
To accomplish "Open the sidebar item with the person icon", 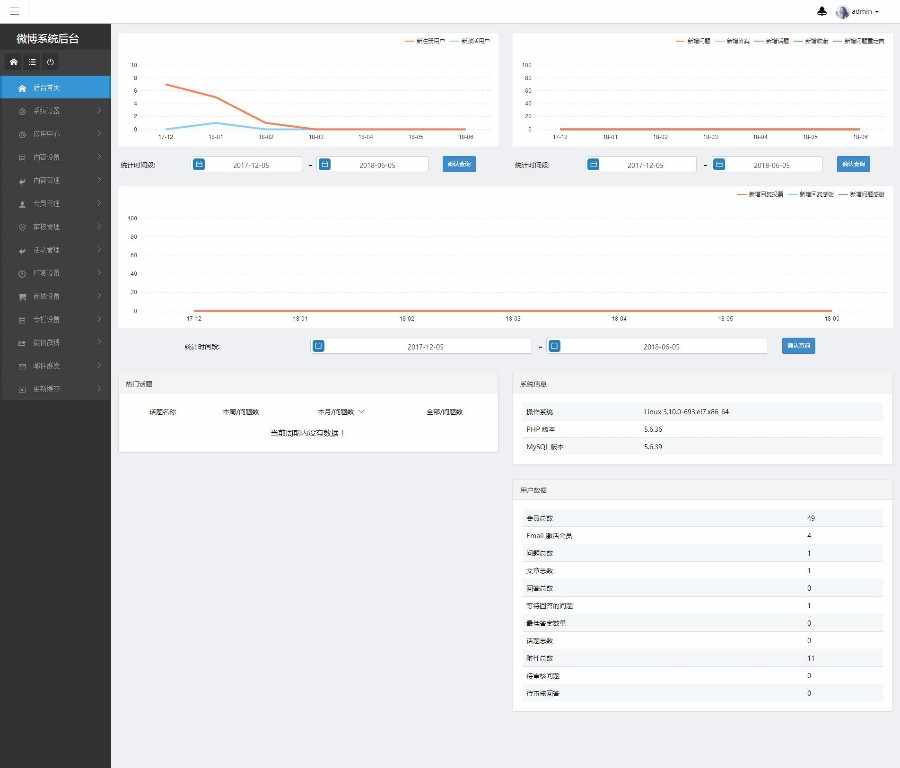I will 55,204.
